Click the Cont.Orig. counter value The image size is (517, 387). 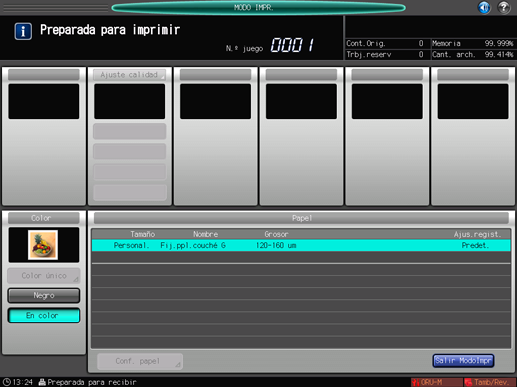[421, 43]
